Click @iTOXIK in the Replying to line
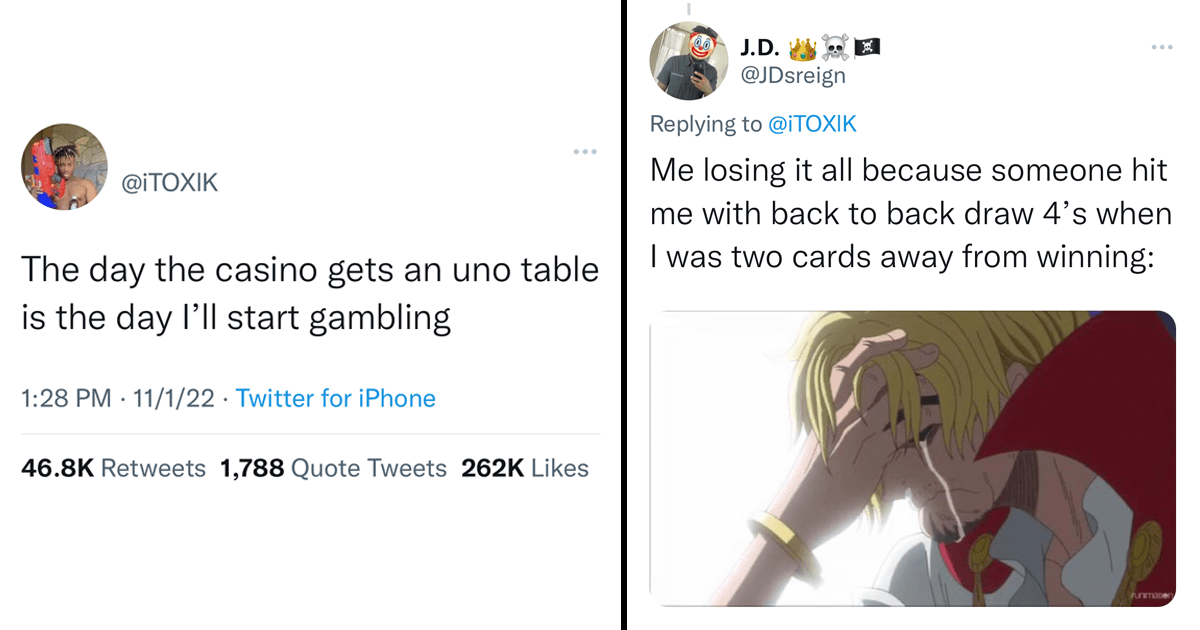 pyautogui.click(x=811, y=124)
